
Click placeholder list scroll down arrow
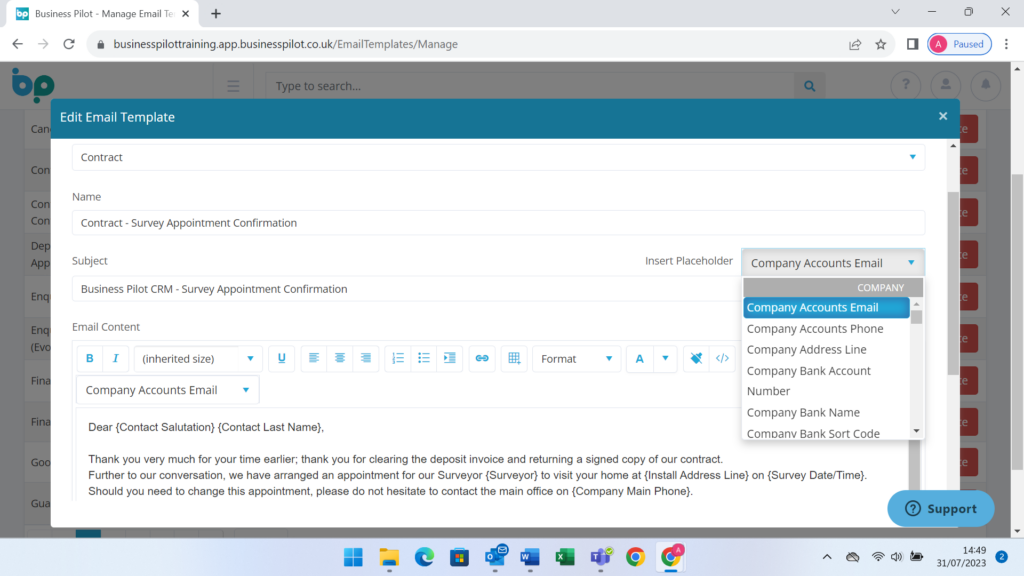916,431
